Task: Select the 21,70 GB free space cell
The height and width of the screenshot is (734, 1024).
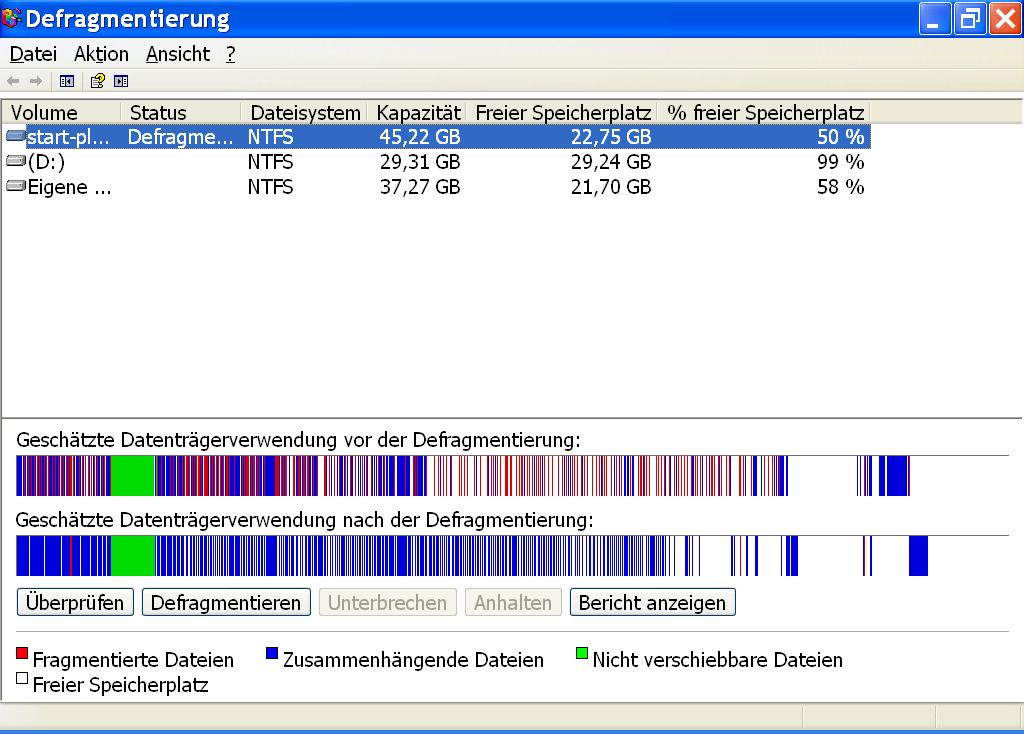Action: pyautogui.click(x=611, y=187)
